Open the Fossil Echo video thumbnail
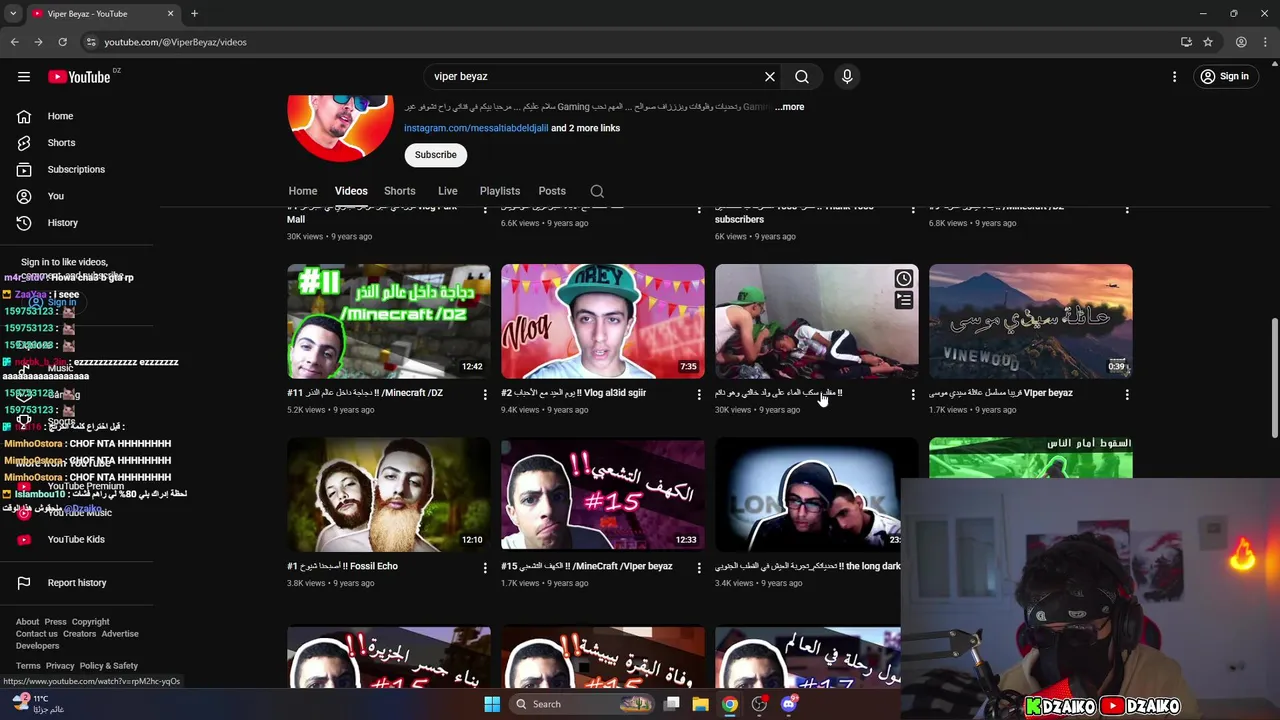The height and width of the screenshot is (720, 1280). tap(389, 494)
